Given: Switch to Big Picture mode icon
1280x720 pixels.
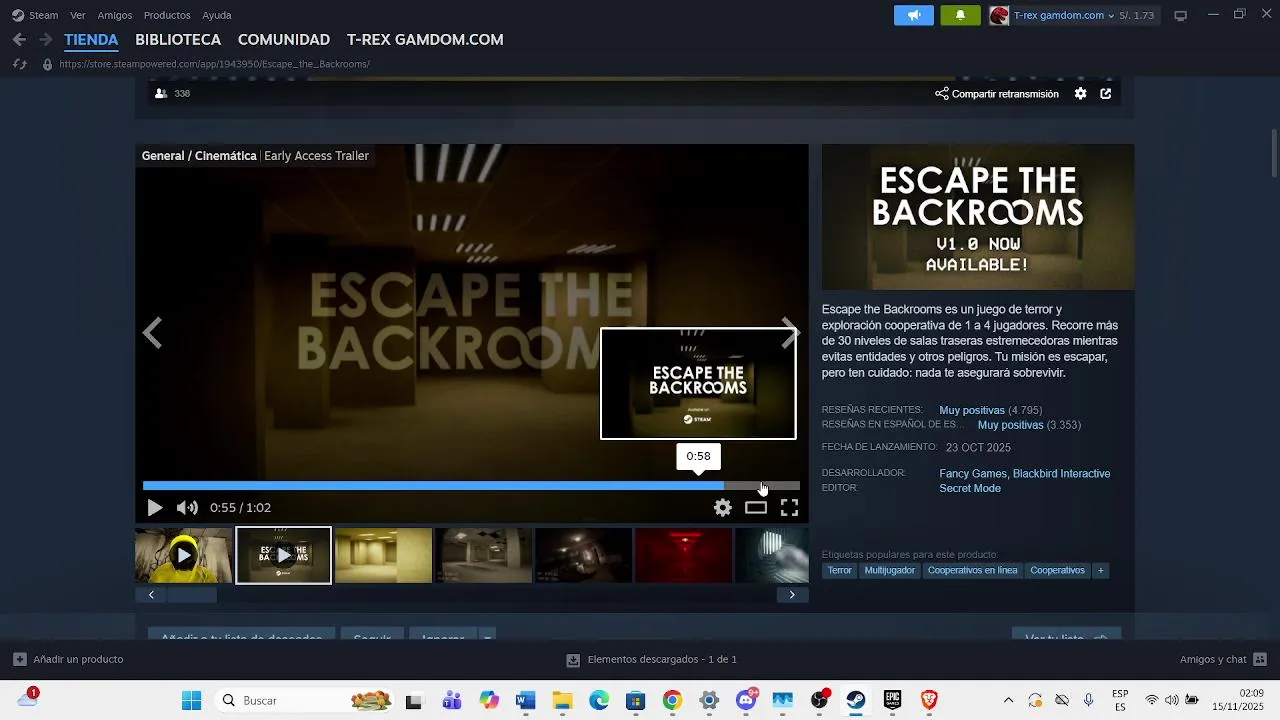Looking at the screenshot, I should [x=1180, y=15].
